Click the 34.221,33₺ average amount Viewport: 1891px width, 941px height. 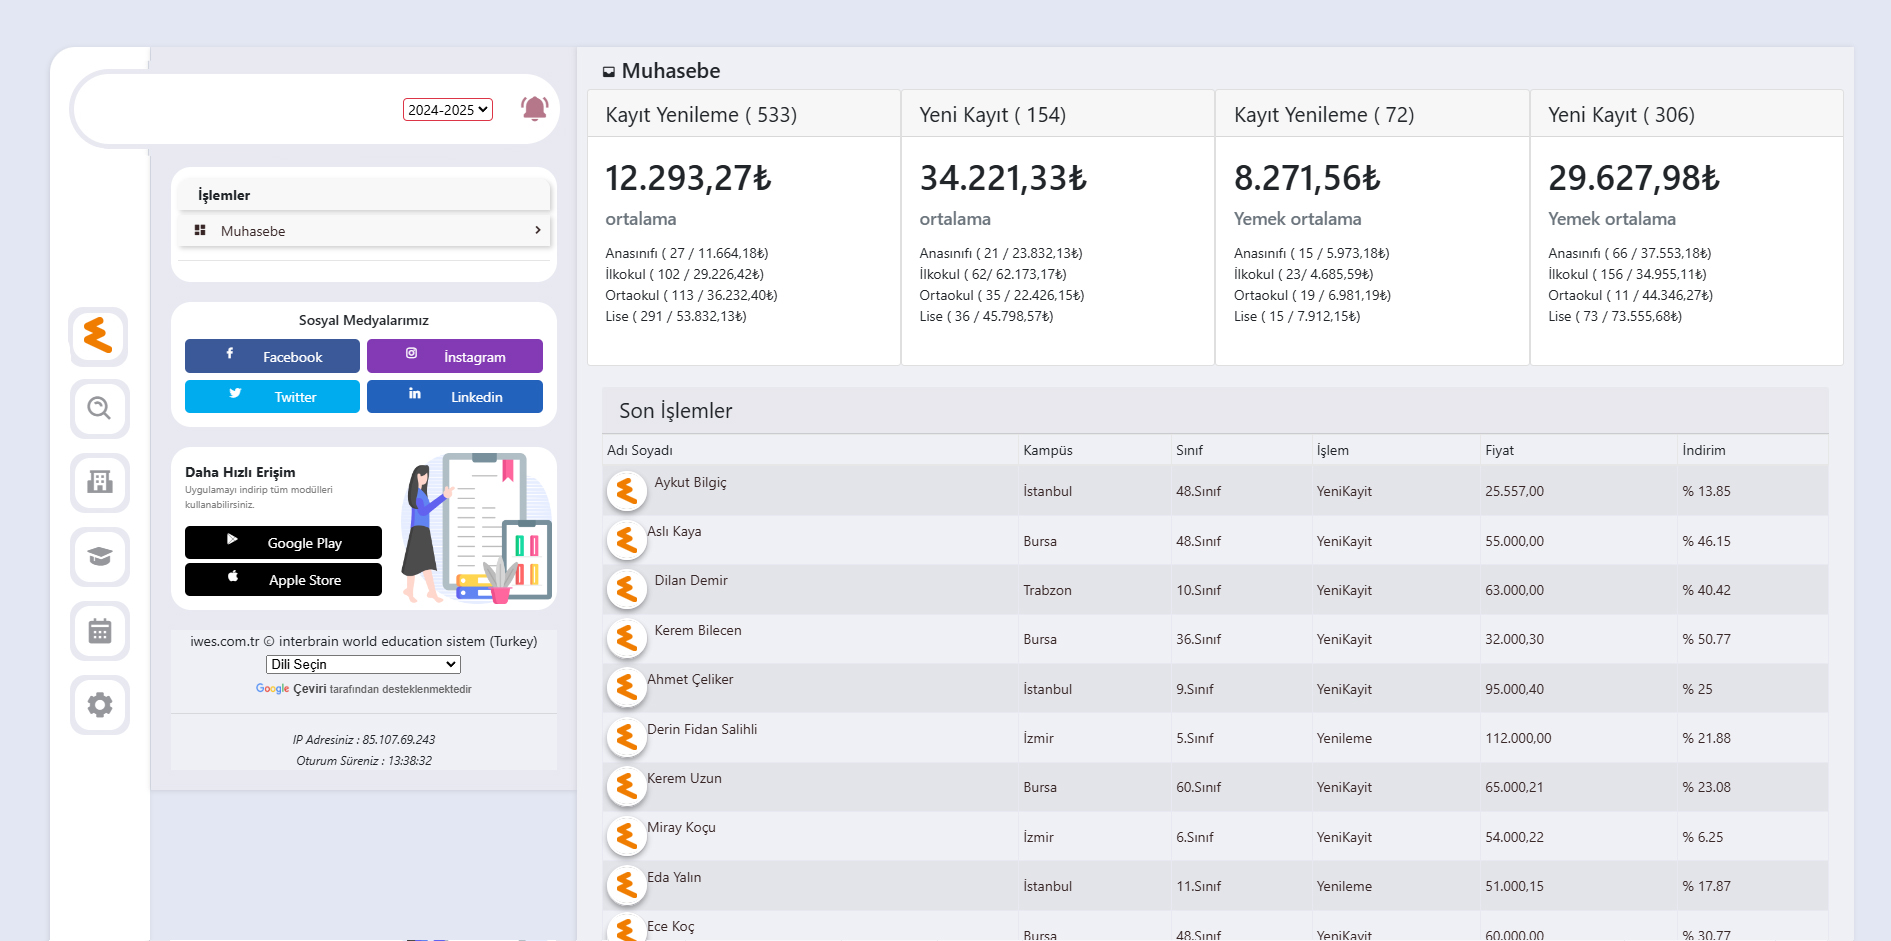[1003, 178]
